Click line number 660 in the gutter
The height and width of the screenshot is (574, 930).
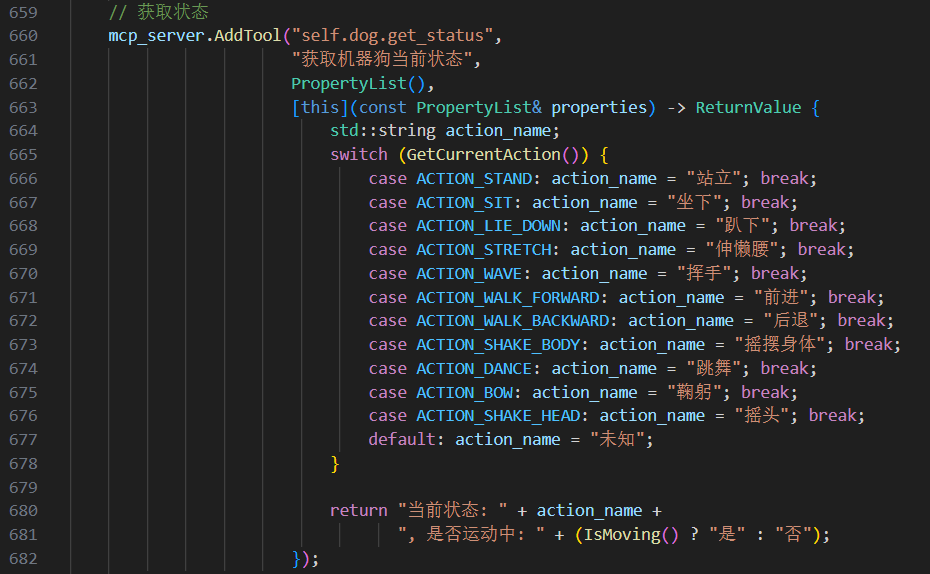pos(22,36)
